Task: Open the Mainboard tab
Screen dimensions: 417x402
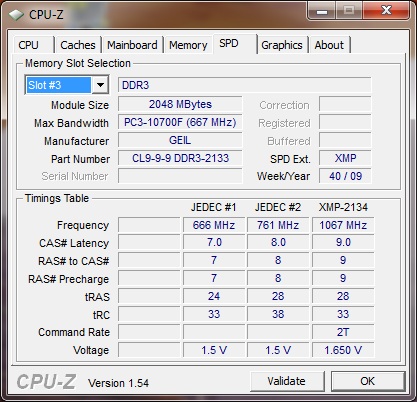Action: [132, 45]
